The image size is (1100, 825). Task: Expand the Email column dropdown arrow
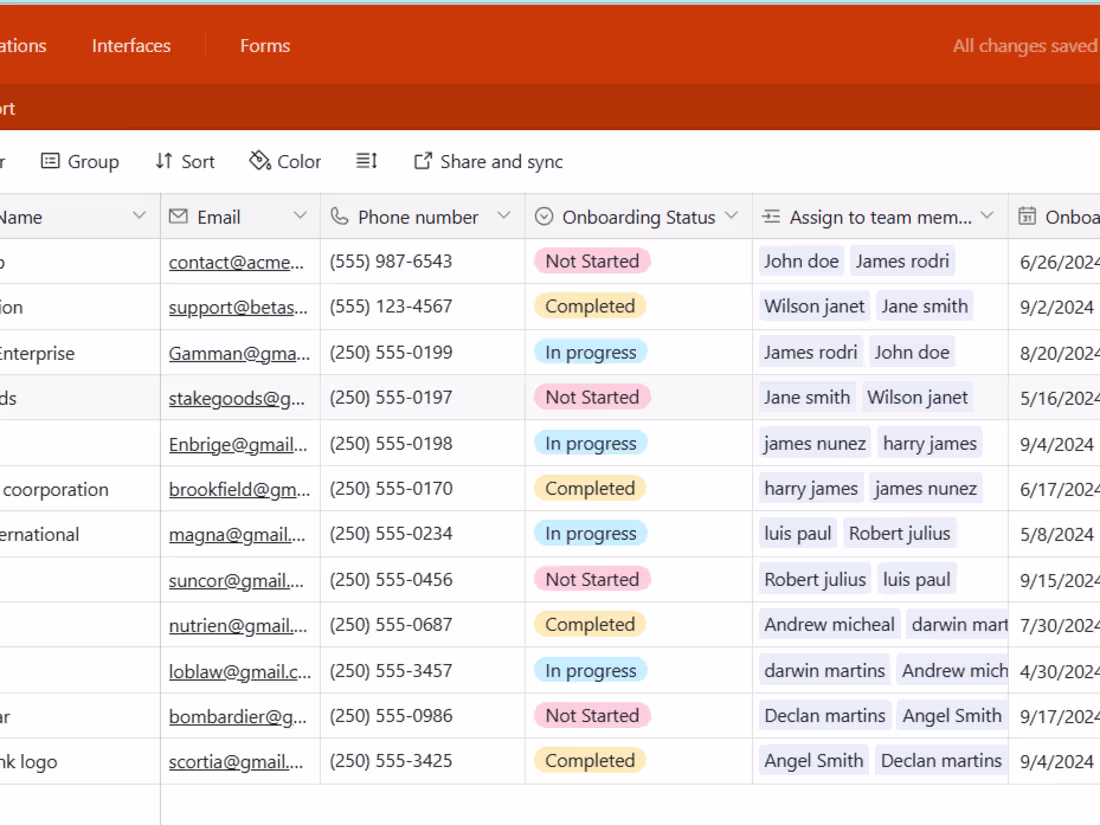click(x=300, y=217)
